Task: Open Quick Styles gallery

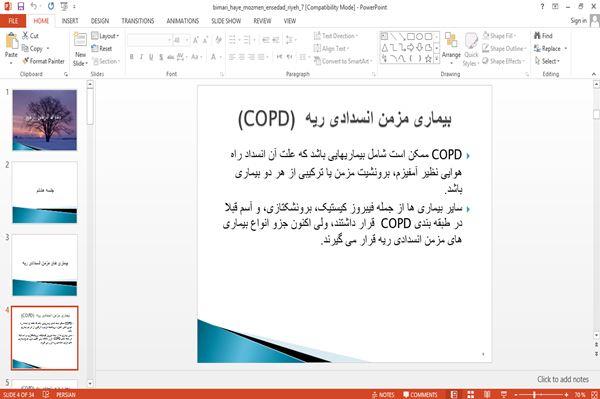Action: (x=471, y=50)
